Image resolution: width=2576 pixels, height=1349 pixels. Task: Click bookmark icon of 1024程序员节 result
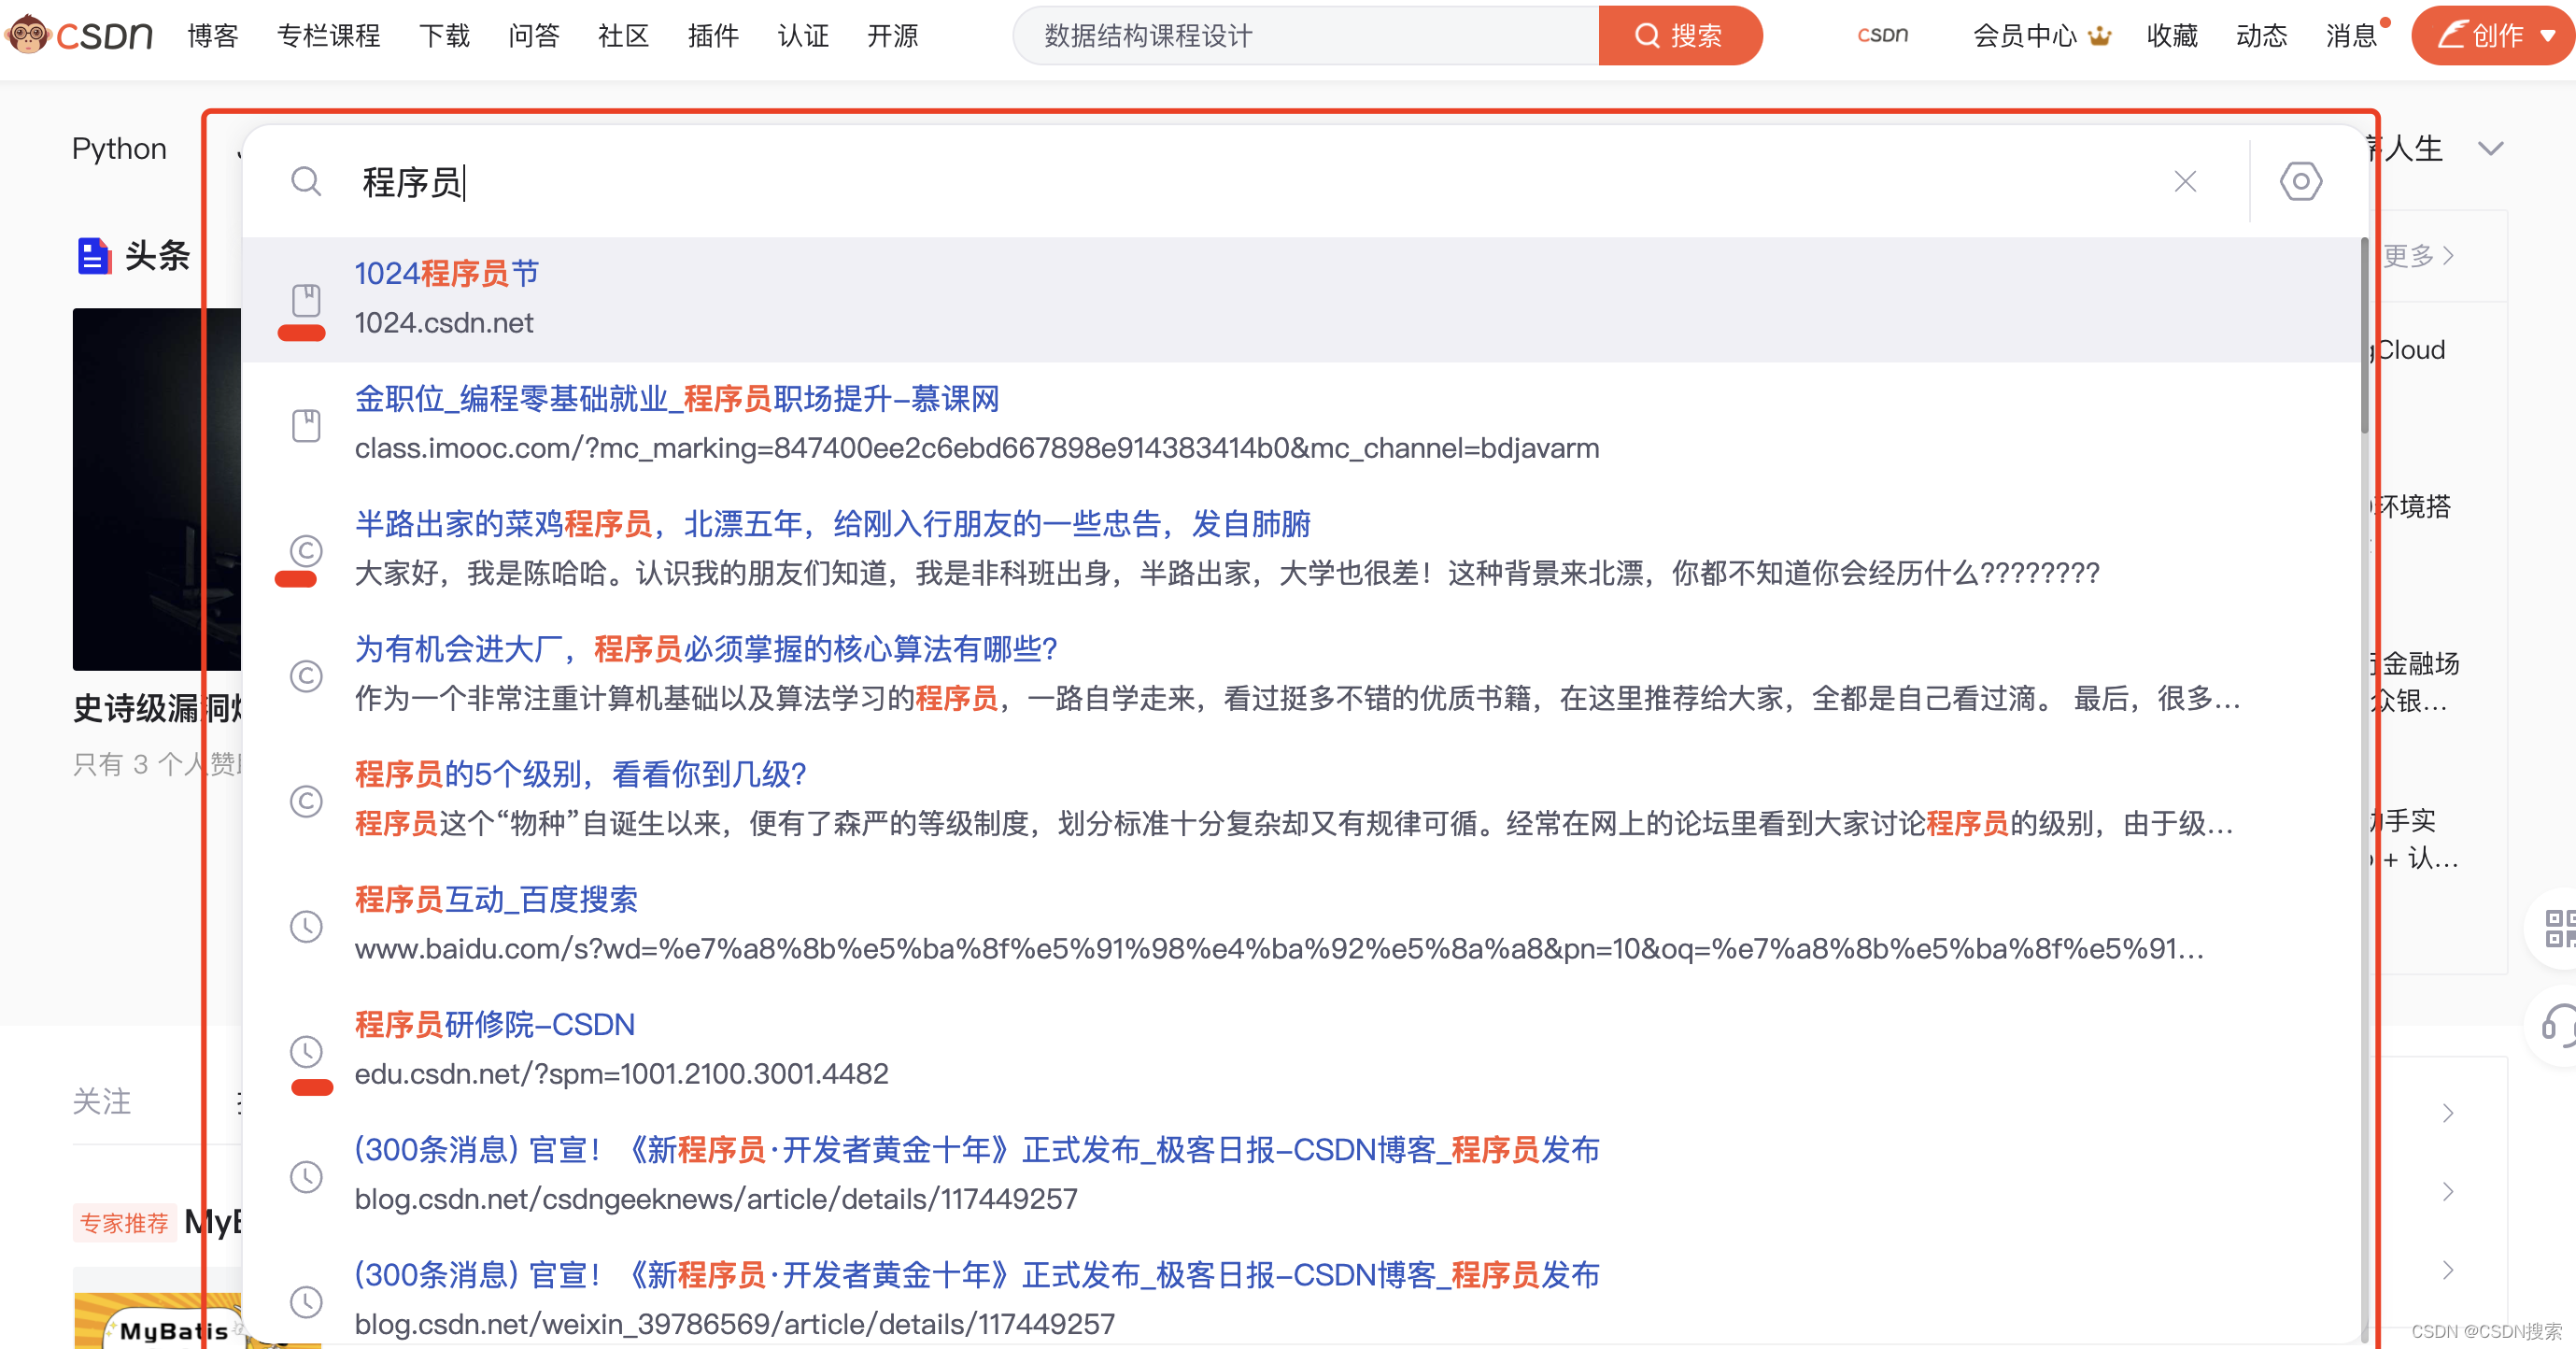(x=306, y=299)
